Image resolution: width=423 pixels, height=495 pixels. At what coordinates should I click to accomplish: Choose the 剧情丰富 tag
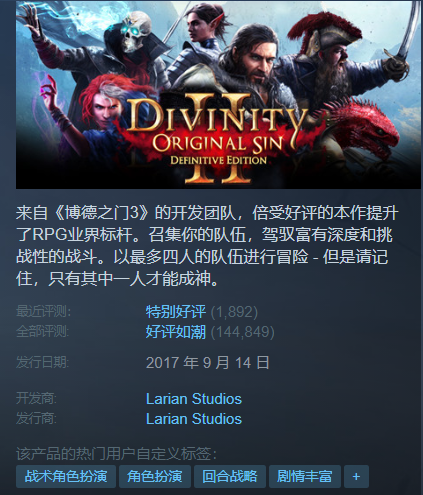[305, 476]
